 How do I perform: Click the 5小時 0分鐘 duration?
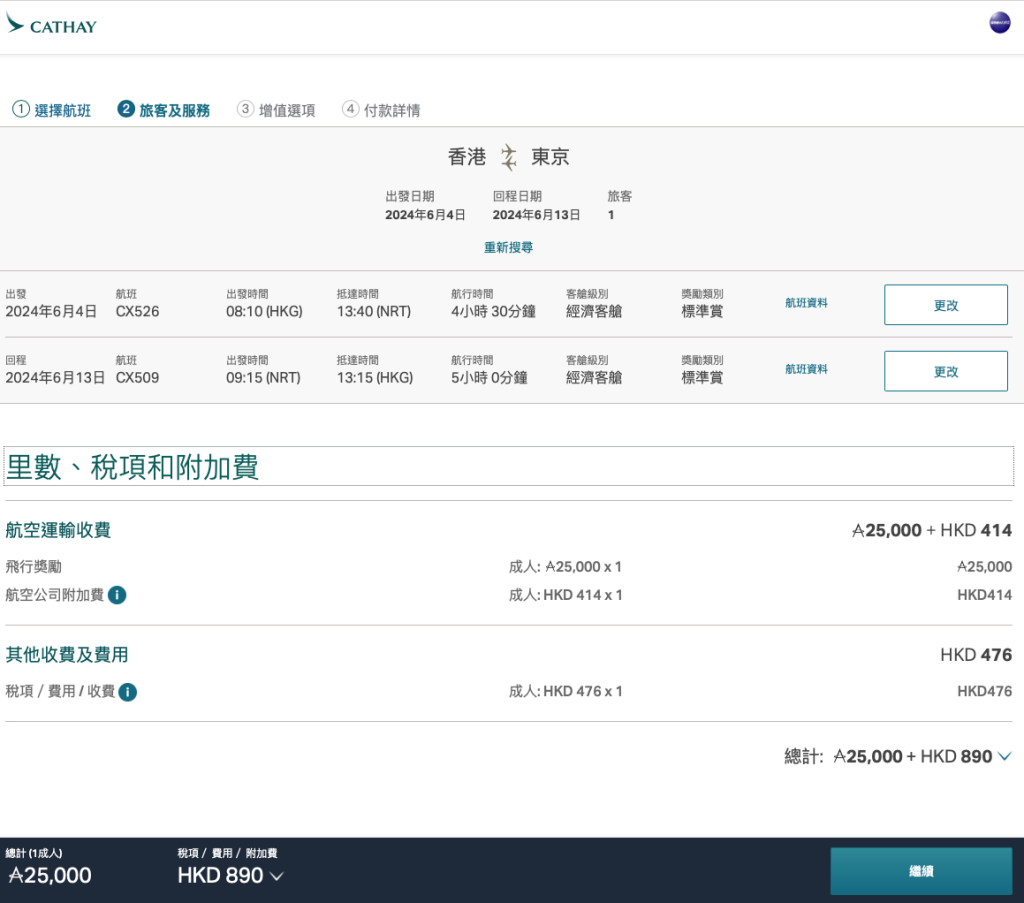coord(489,377)
